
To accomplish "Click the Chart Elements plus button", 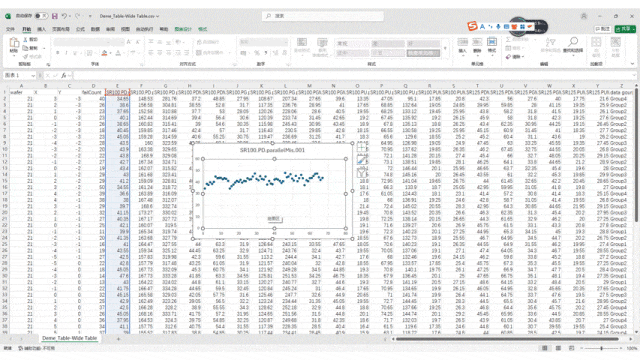I will coord(361,148).
